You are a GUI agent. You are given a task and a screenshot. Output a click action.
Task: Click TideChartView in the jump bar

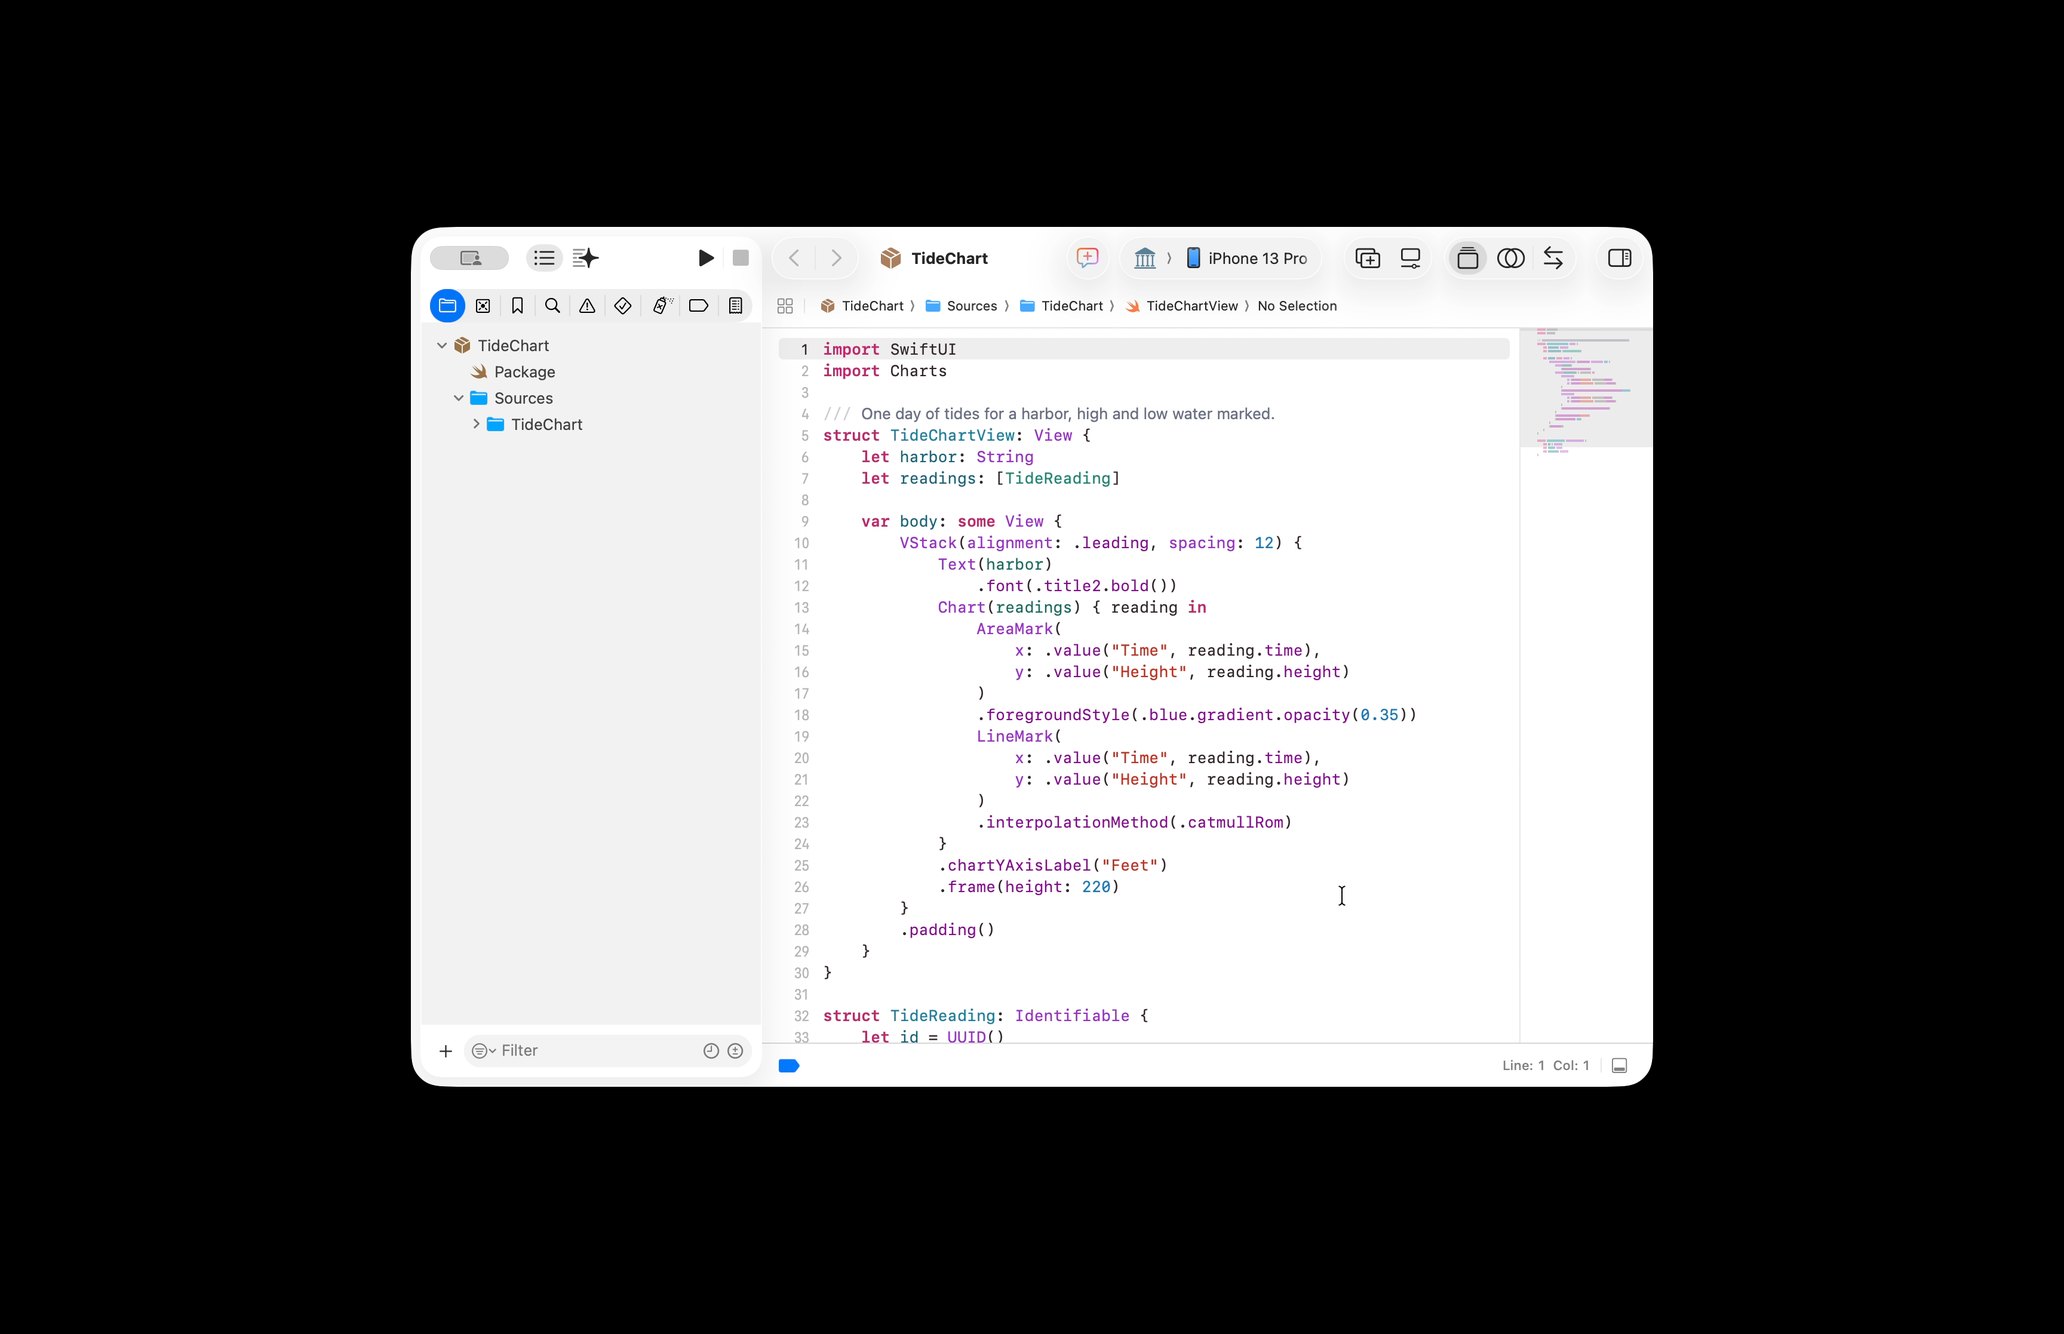point(1181,306)
